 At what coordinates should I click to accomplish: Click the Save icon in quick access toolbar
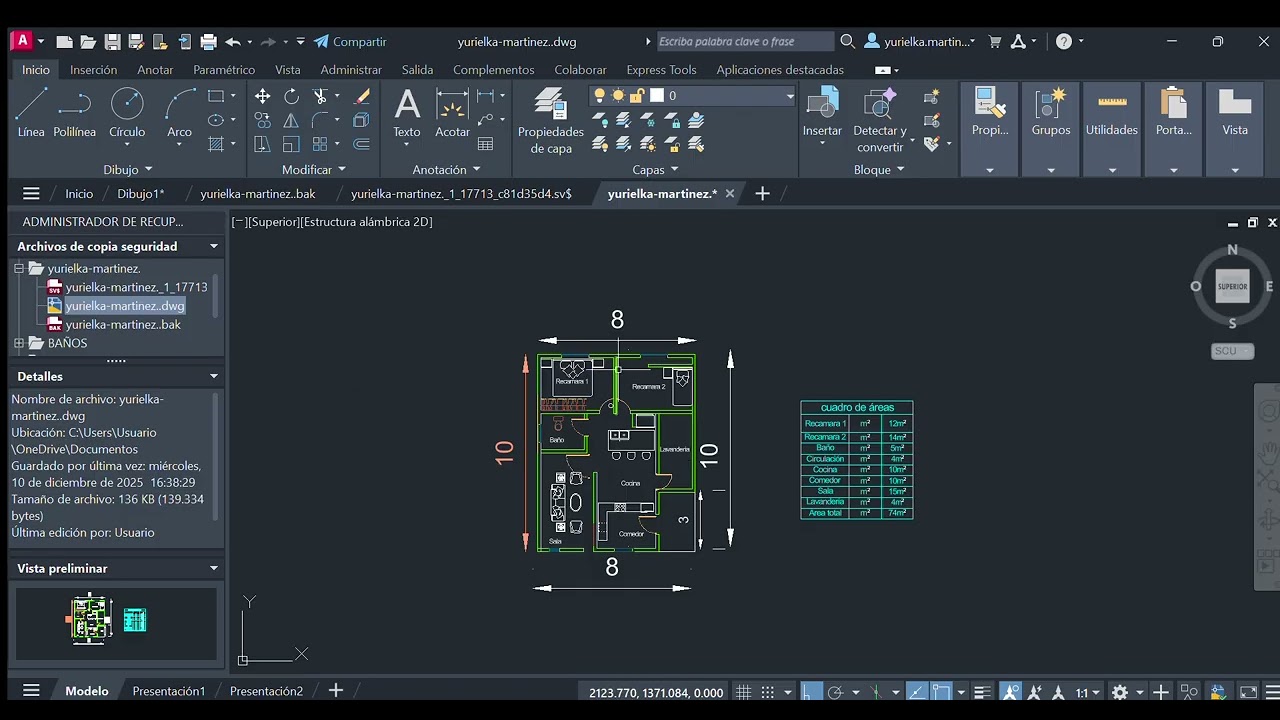(112, 42)
